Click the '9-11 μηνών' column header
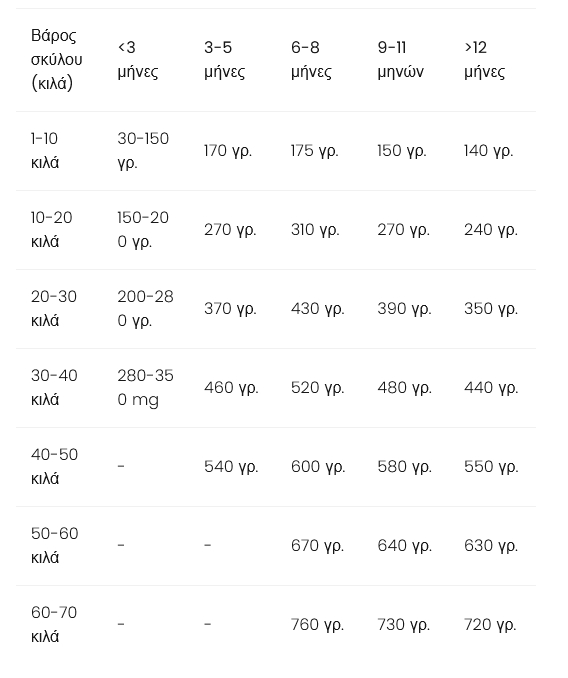Viewport: 568px width, 678px height. pyautogui.click(x=401, y=60)
